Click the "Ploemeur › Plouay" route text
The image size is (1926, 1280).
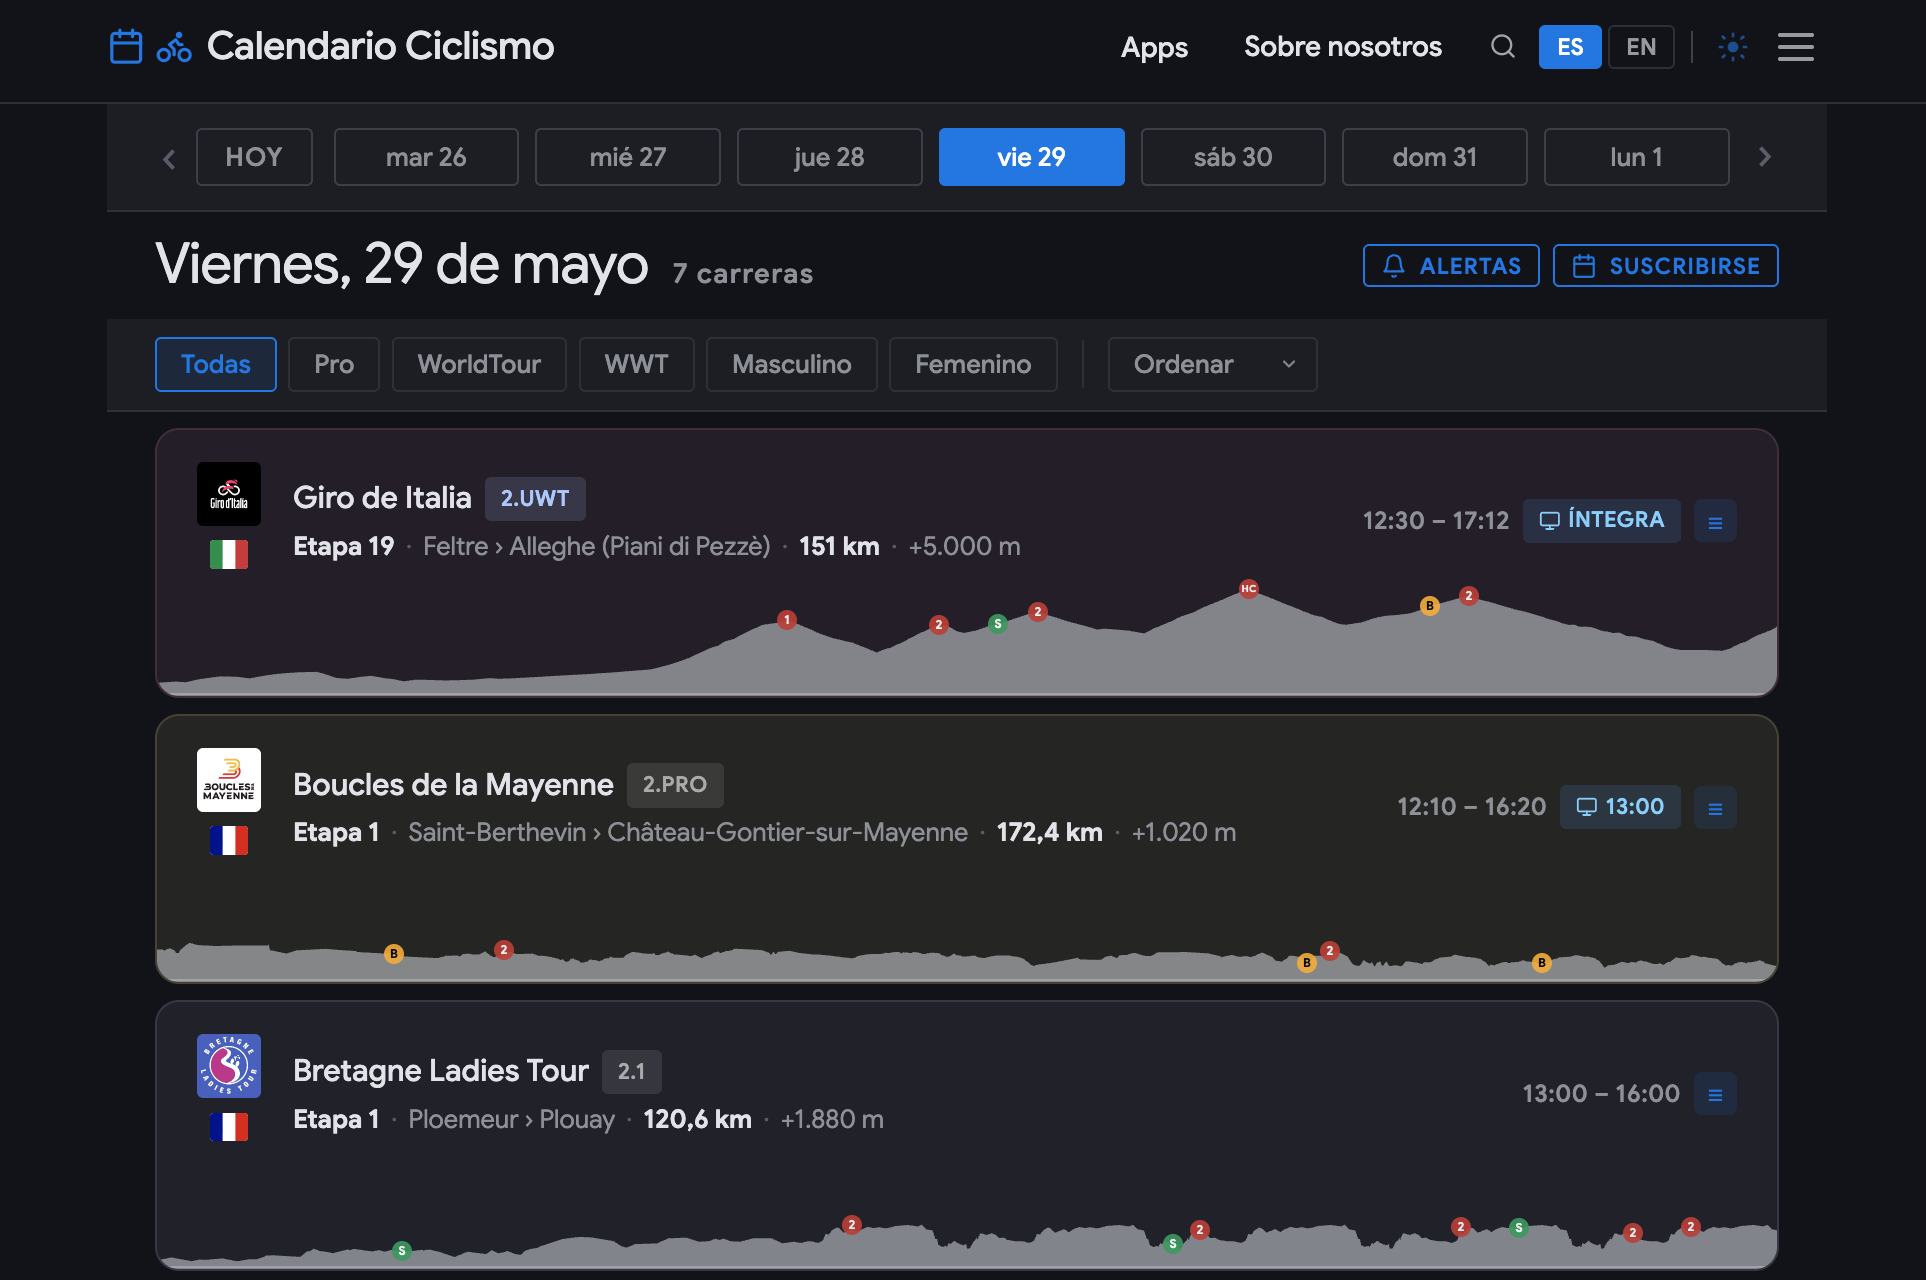click(511, 1119)
